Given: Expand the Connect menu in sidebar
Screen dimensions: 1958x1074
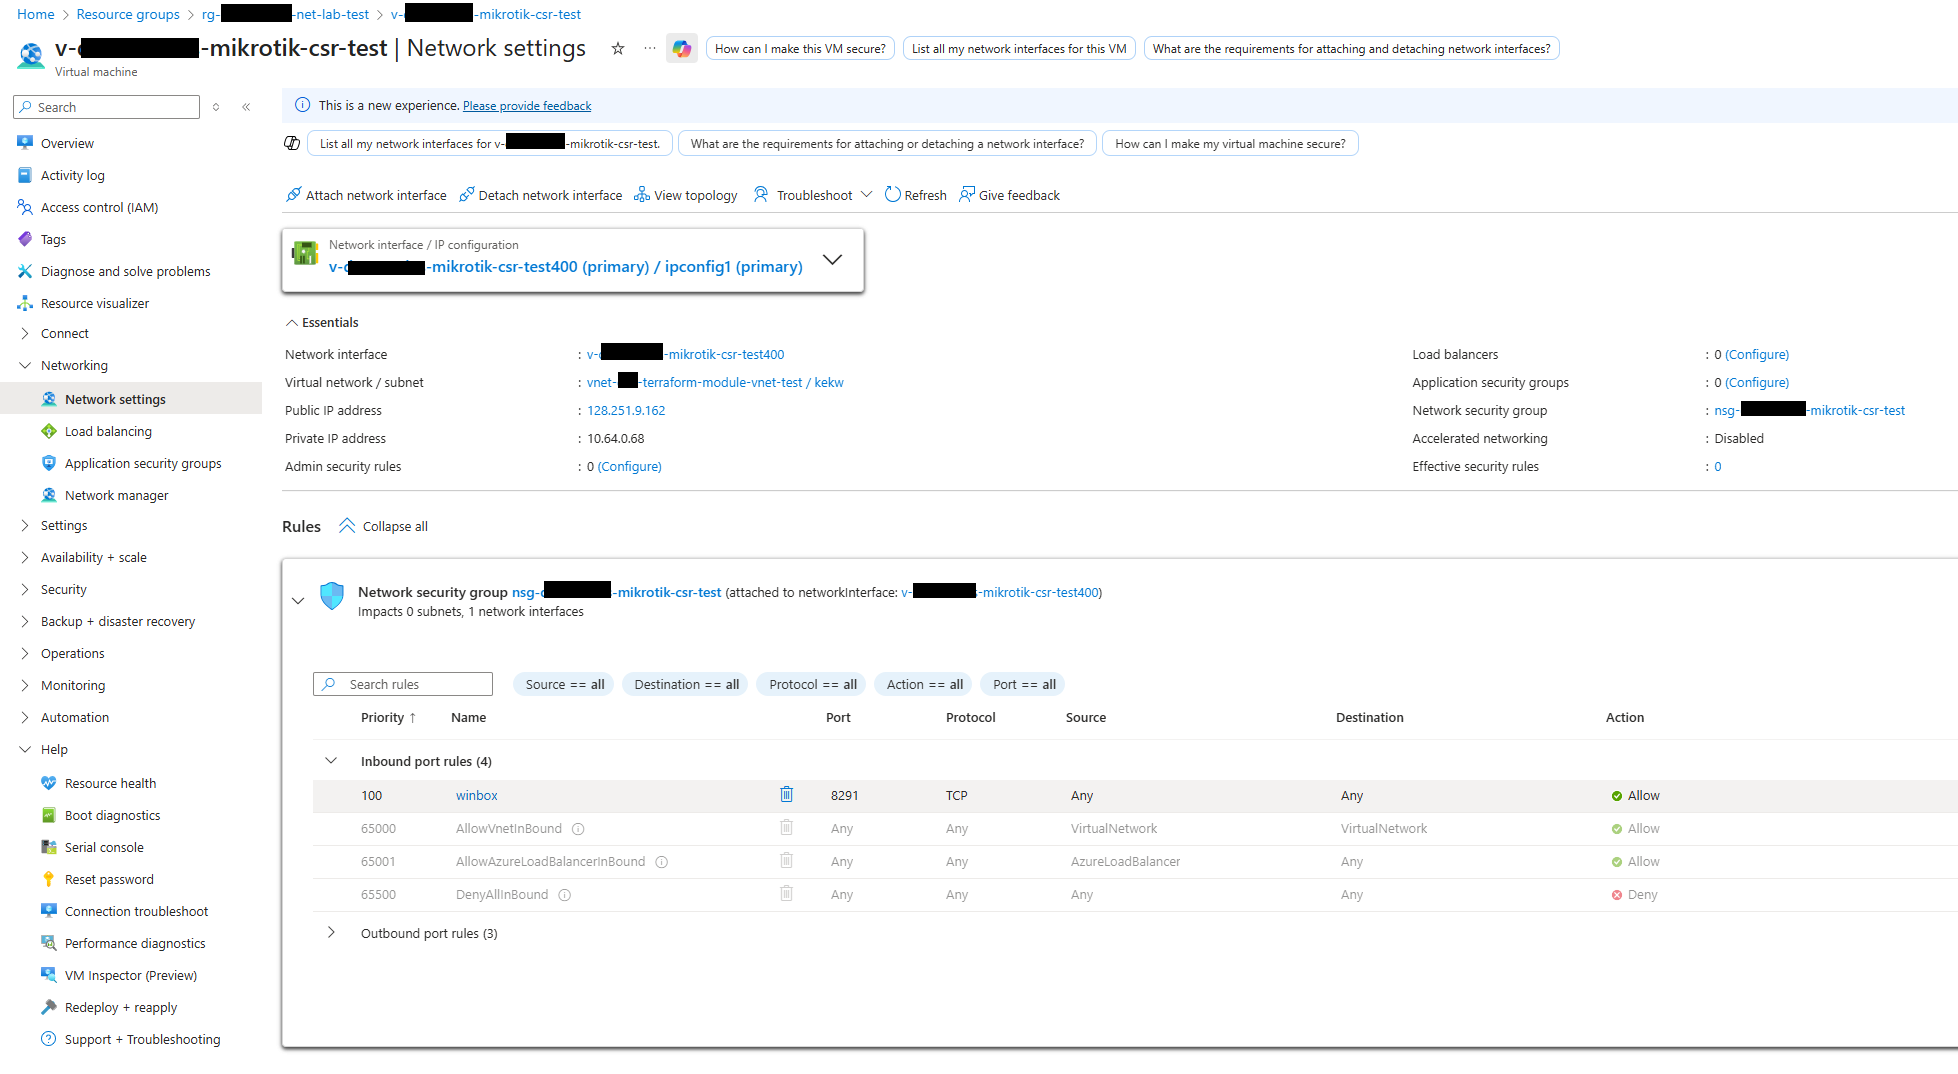Looking at the screenshot, I should pos(25,333).
